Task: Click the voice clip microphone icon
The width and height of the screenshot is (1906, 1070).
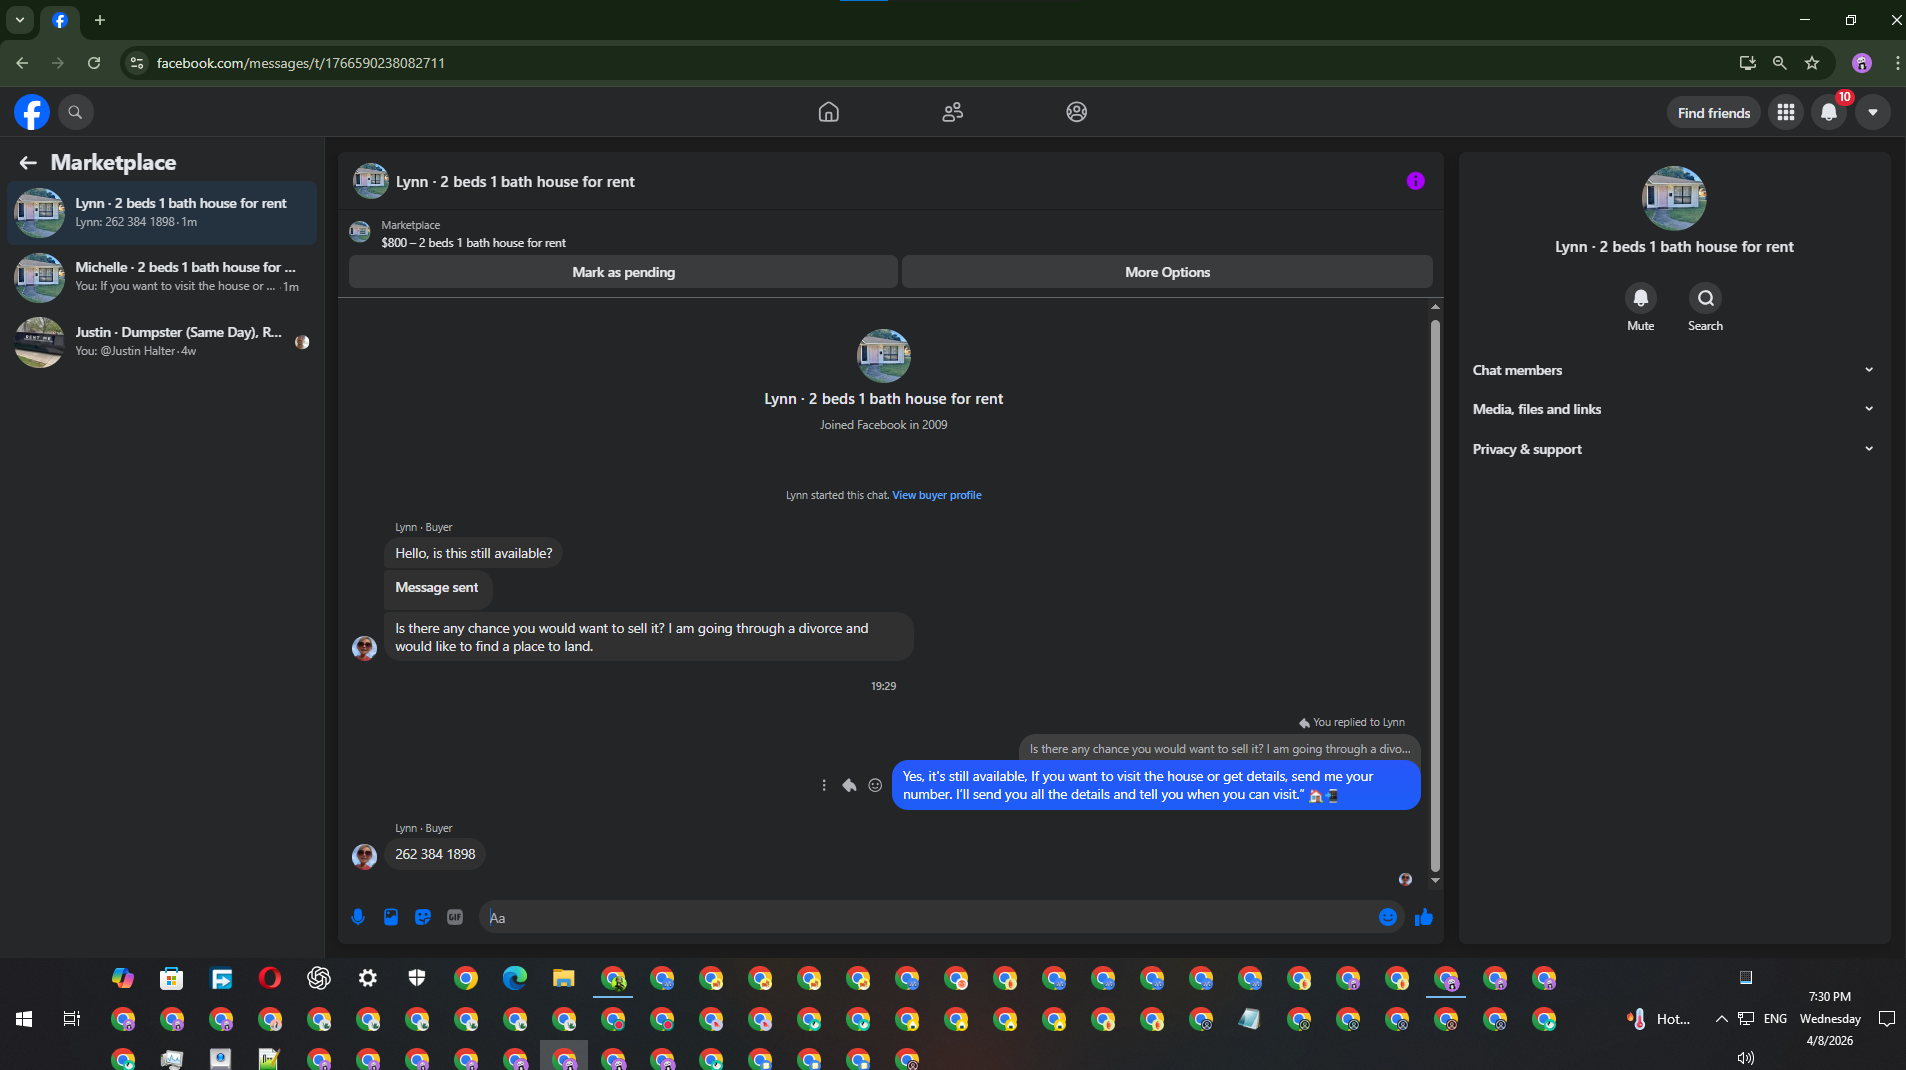Action: tap(358, 917)
